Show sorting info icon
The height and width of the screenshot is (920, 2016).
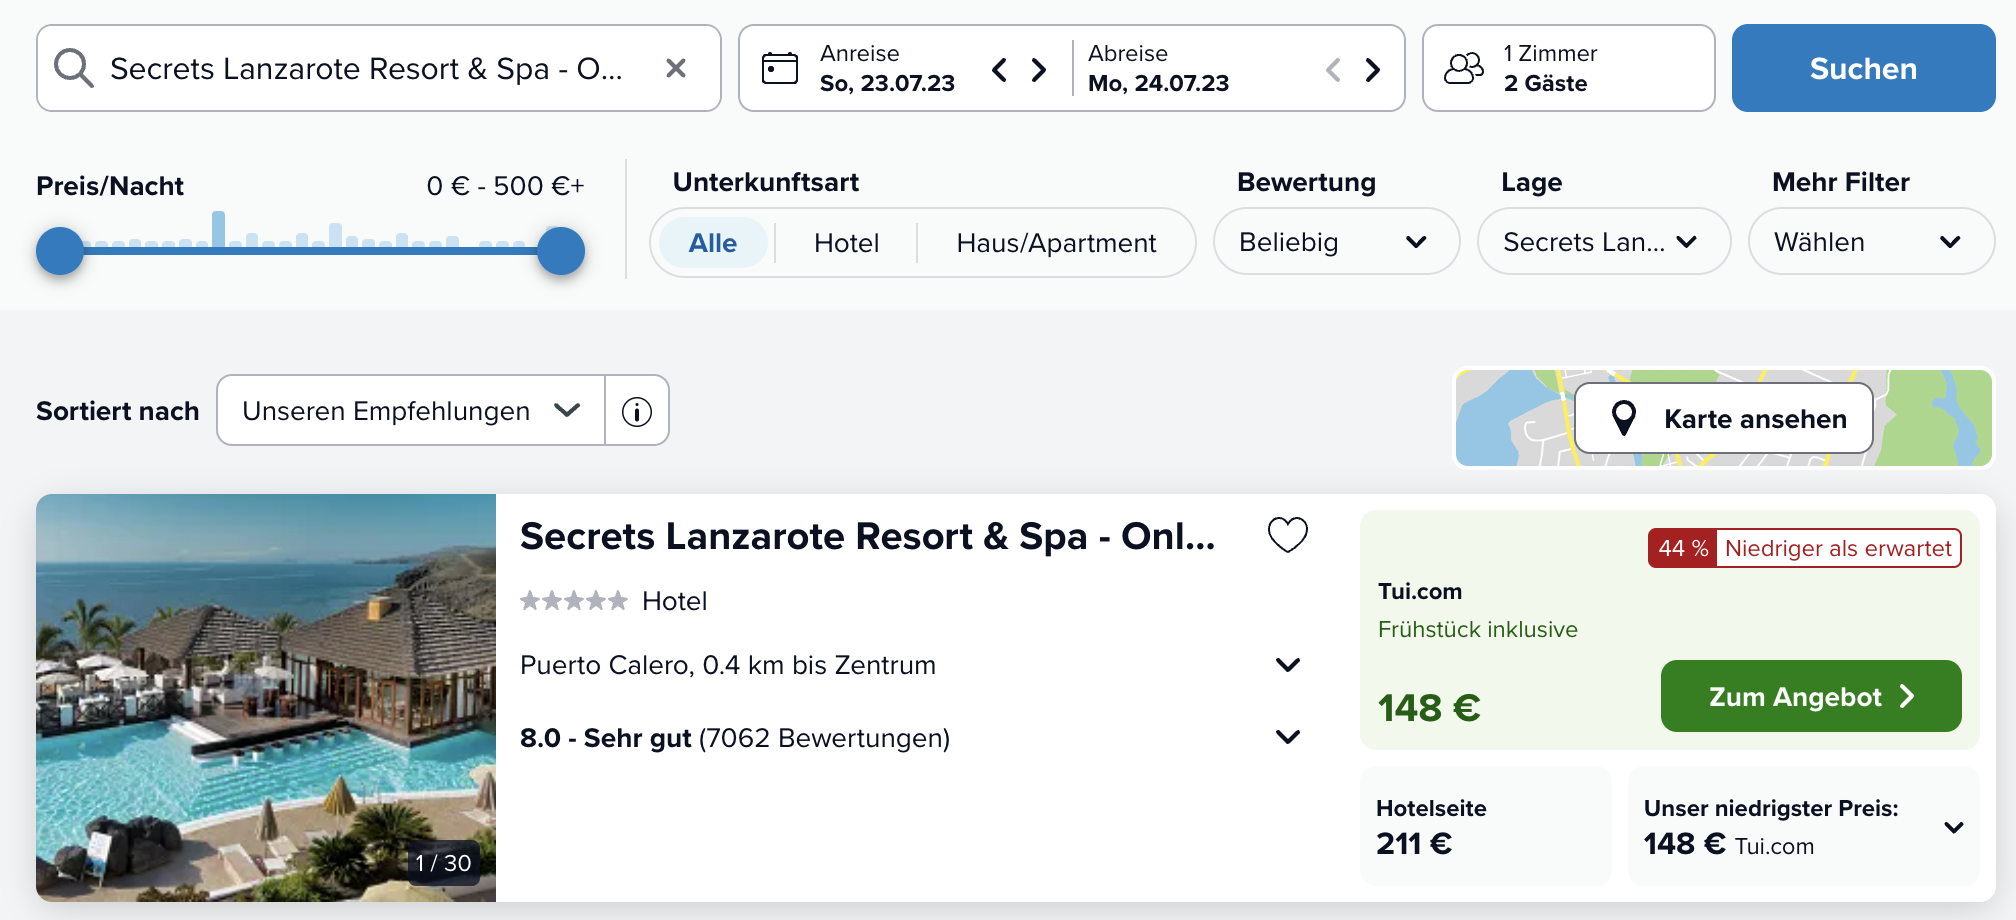point(637,411)
